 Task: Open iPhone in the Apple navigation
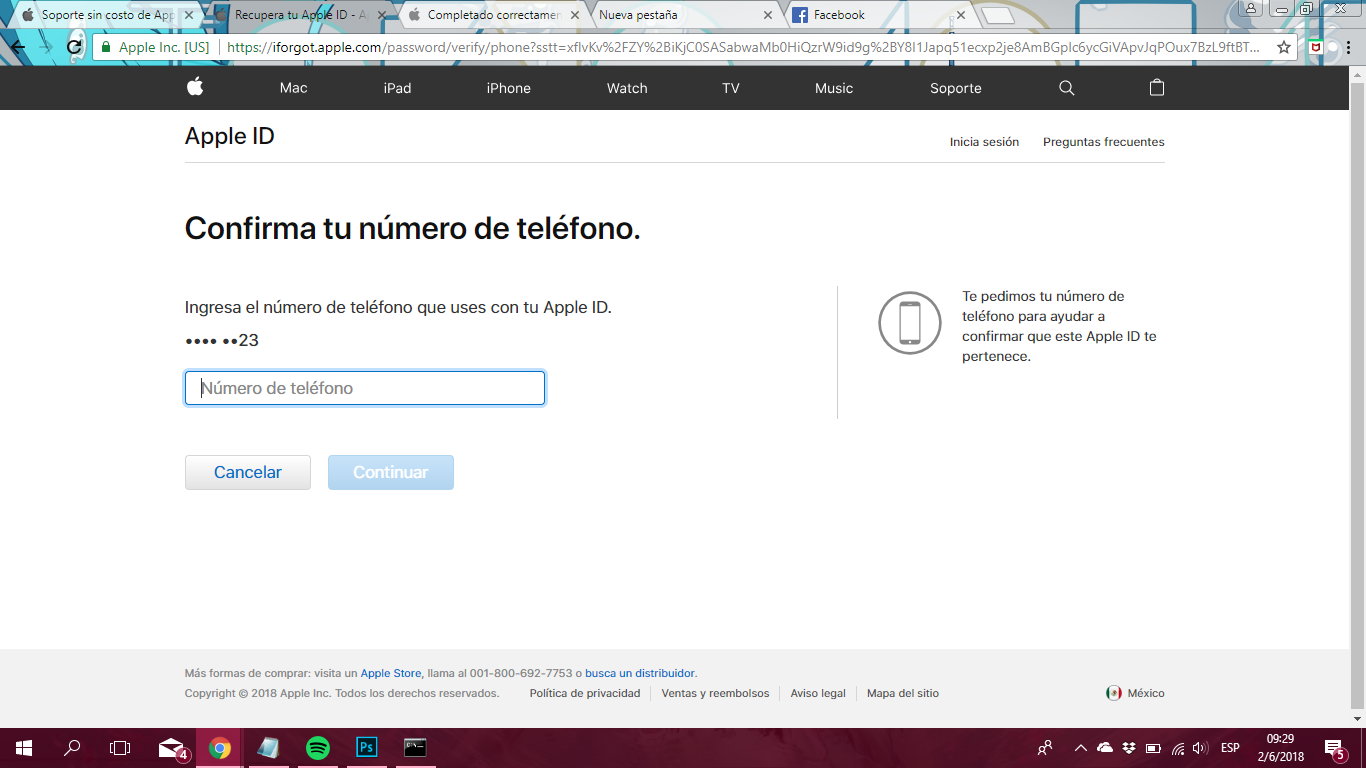(x=509, y=88)
